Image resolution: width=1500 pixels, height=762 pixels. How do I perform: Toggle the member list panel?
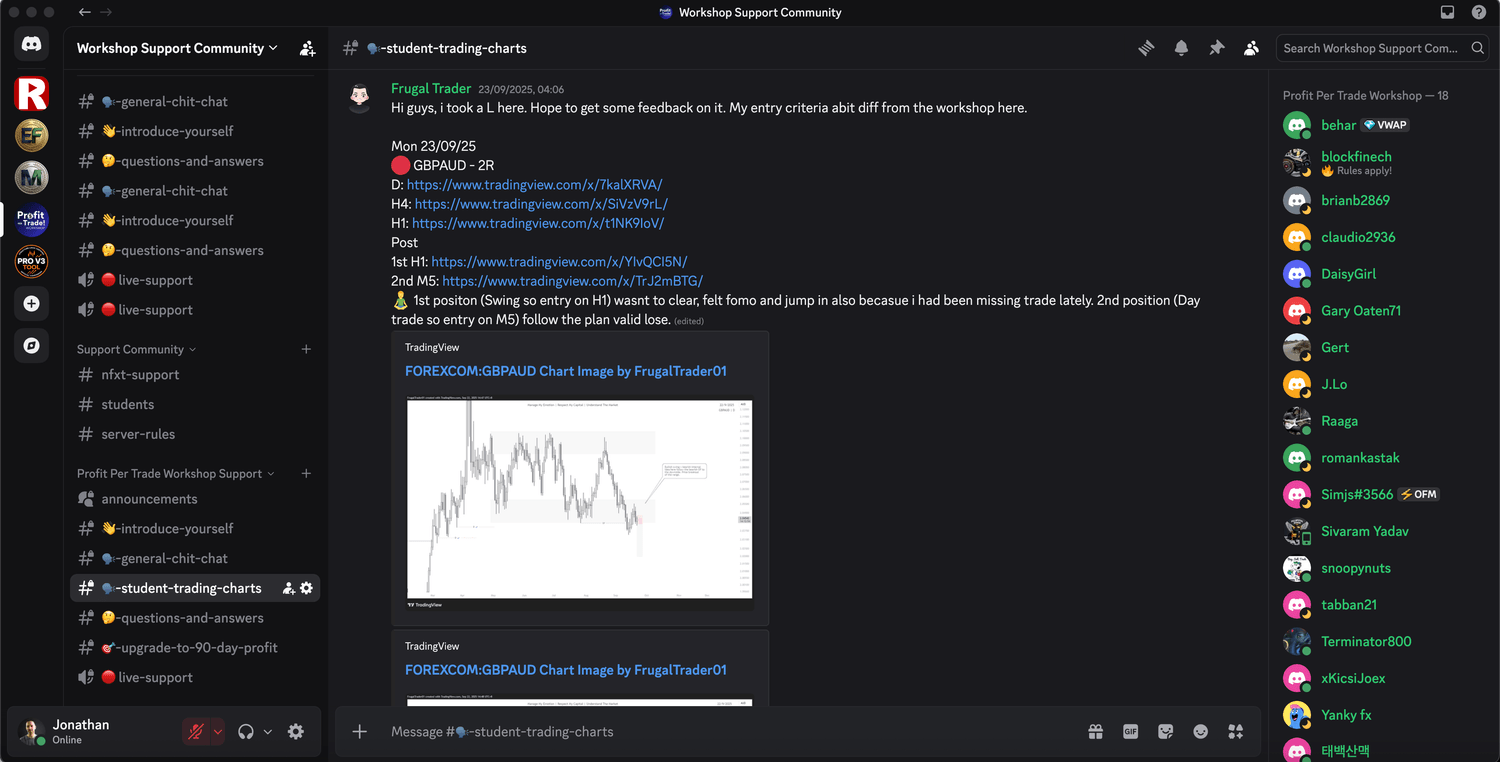click(x=1251, y=48)
